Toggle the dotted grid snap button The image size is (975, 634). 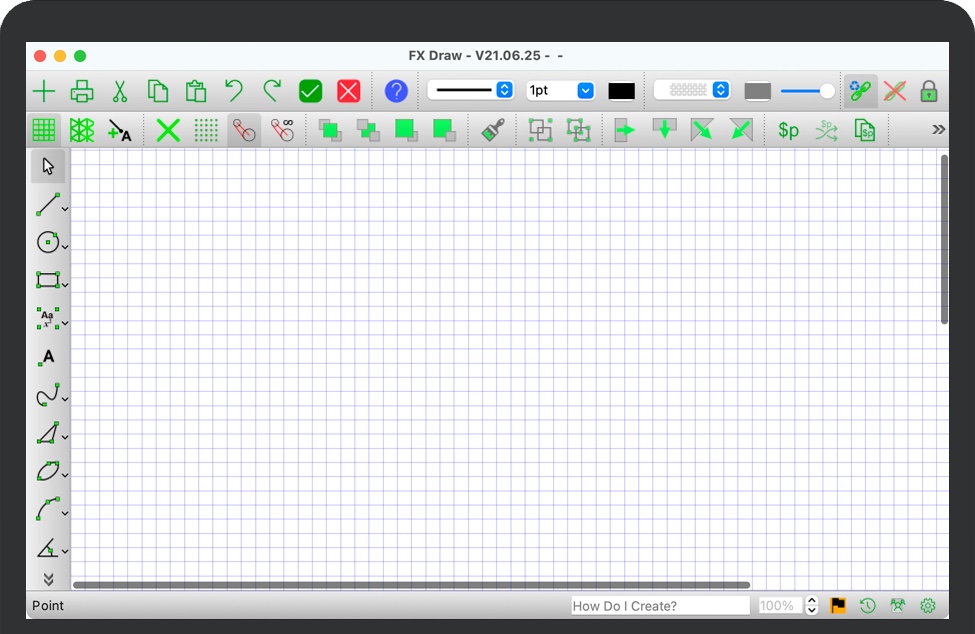pyautogui.click(x=206, y=130)
